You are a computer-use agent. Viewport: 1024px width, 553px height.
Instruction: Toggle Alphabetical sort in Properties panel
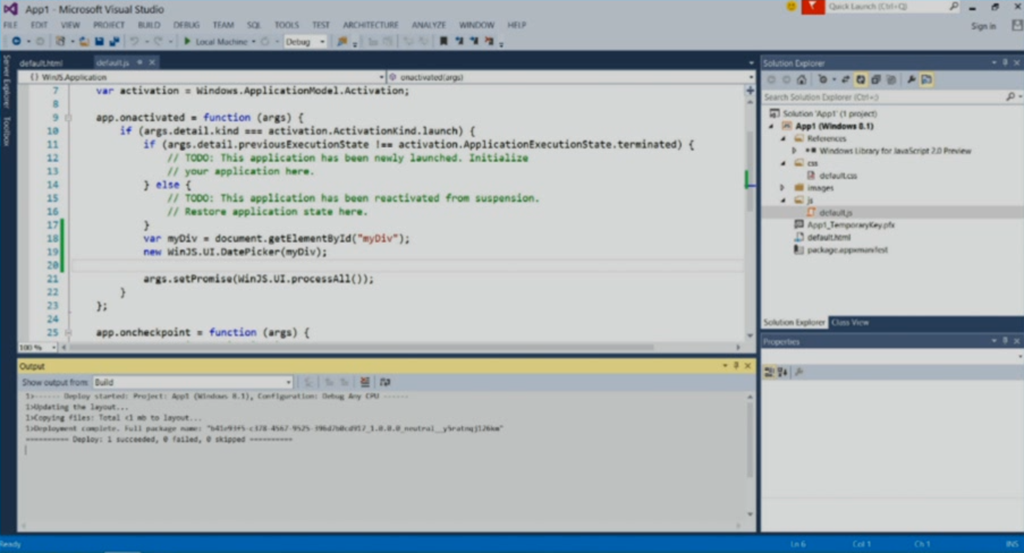click(x=782, y=372)
